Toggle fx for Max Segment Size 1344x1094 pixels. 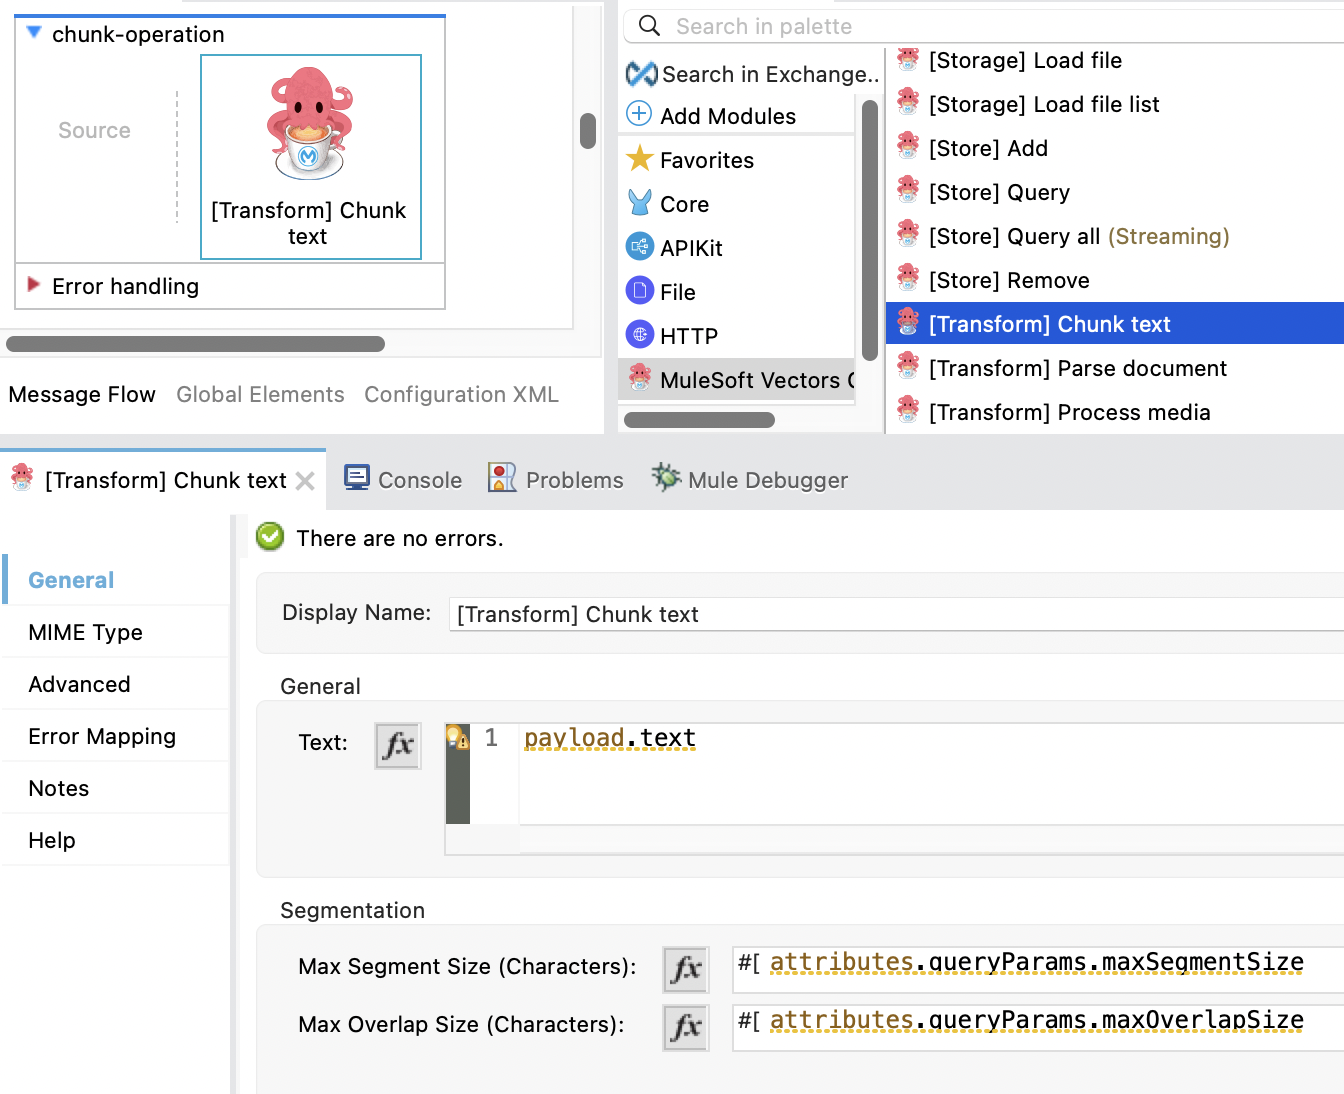[x=686, y=969]
